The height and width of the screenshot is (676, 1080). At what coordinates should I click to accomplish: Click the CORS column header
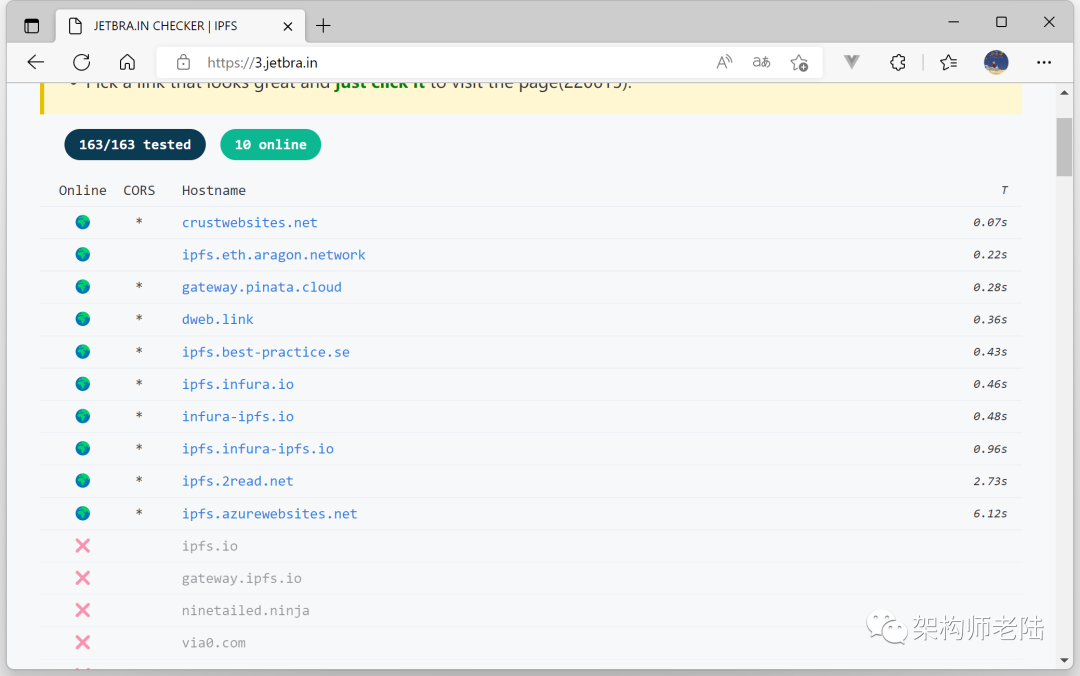coord(139,190)
